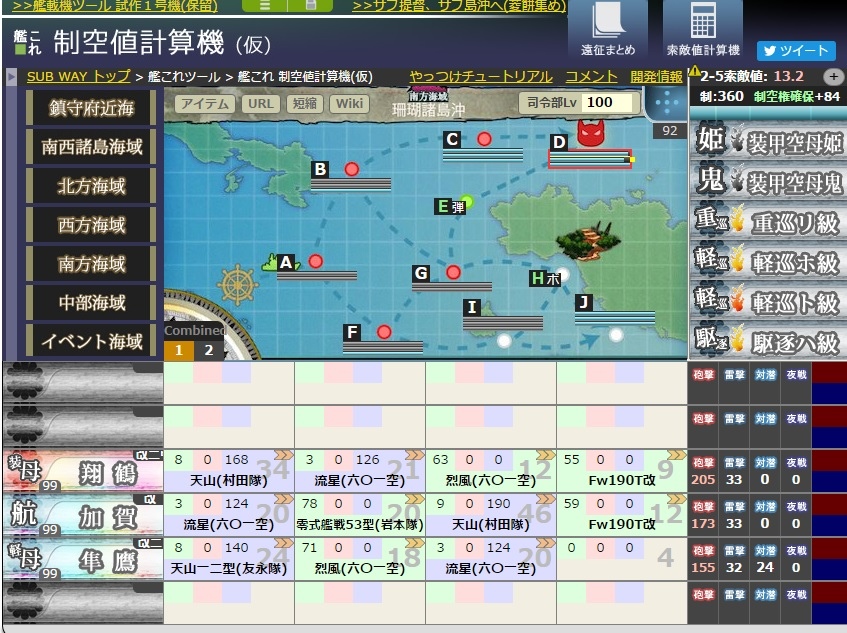Select the 南方海域 area
Screen dimensions: 847x633
(x=91, y=264)
